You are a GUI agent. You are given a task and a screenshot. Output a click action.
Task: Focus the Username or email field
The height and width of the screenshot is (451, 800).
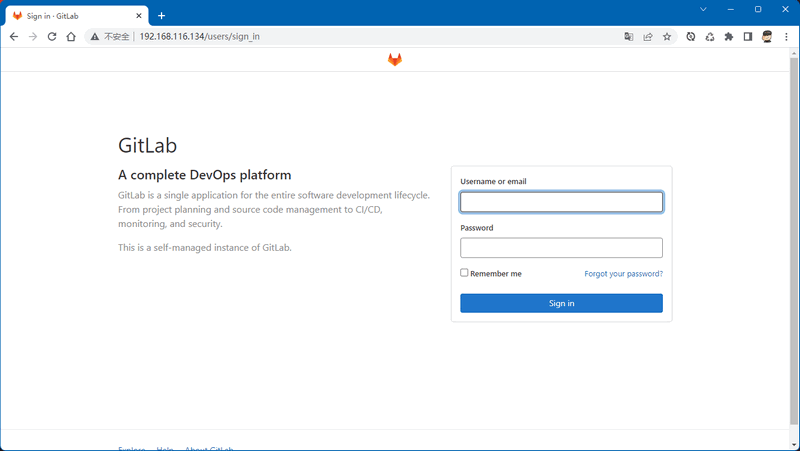[x=561, y=202]
